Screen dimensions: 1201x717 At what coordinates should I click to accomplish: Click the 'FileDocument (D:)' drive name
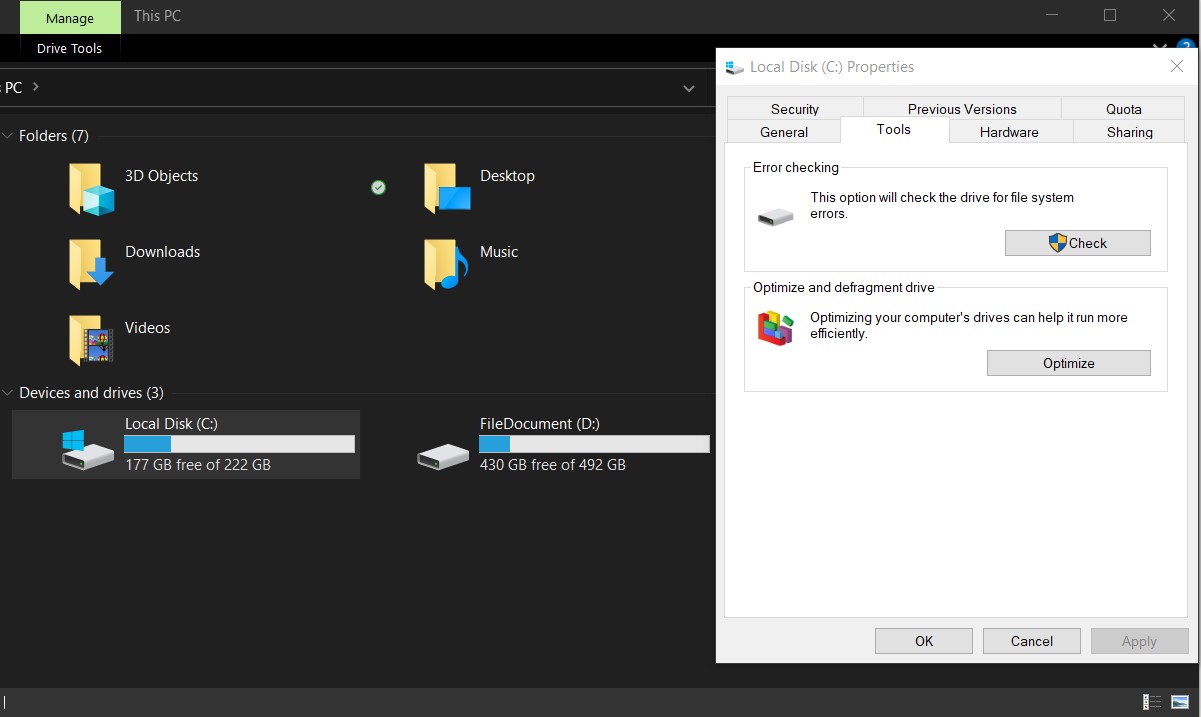[540, 424]
